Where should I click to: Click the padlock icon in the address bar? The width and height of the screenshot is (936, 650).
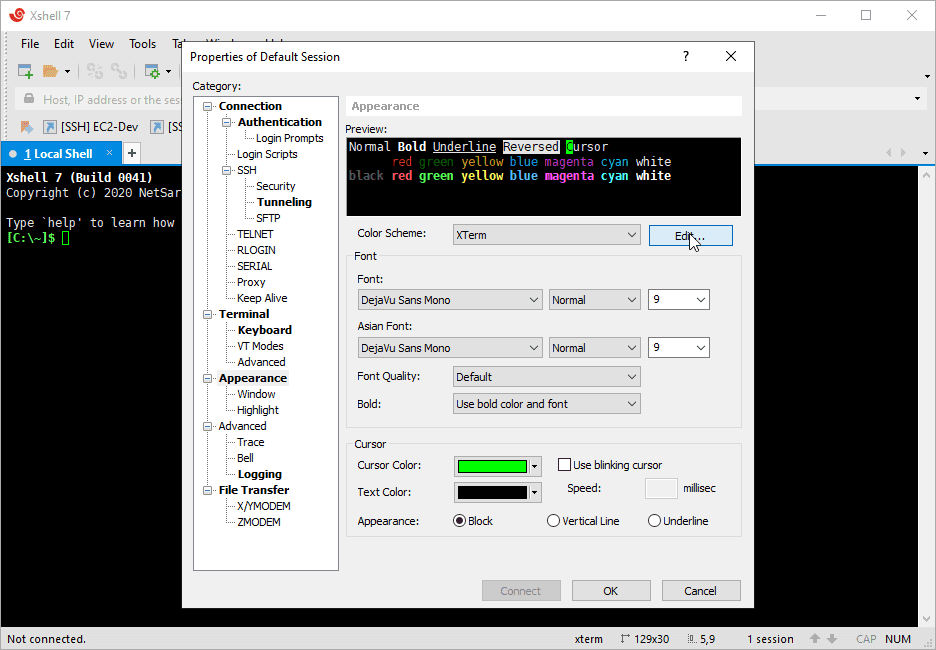[x=28, y=99]
